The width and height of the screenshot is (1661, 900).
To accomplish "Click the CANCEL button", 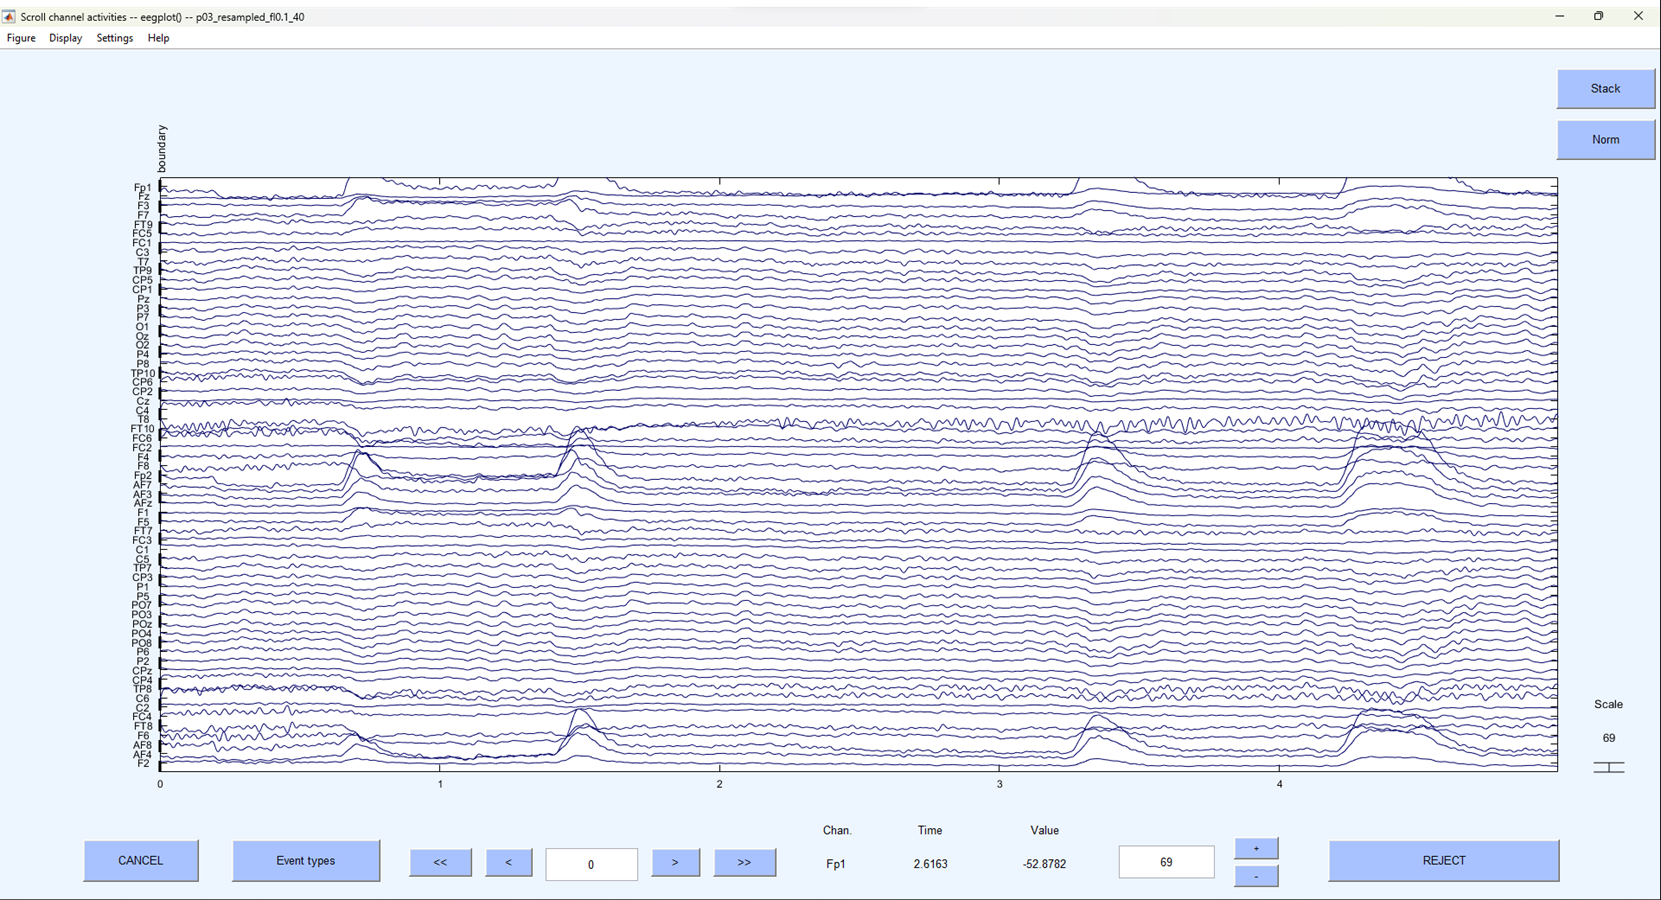I will click(140, 860).
